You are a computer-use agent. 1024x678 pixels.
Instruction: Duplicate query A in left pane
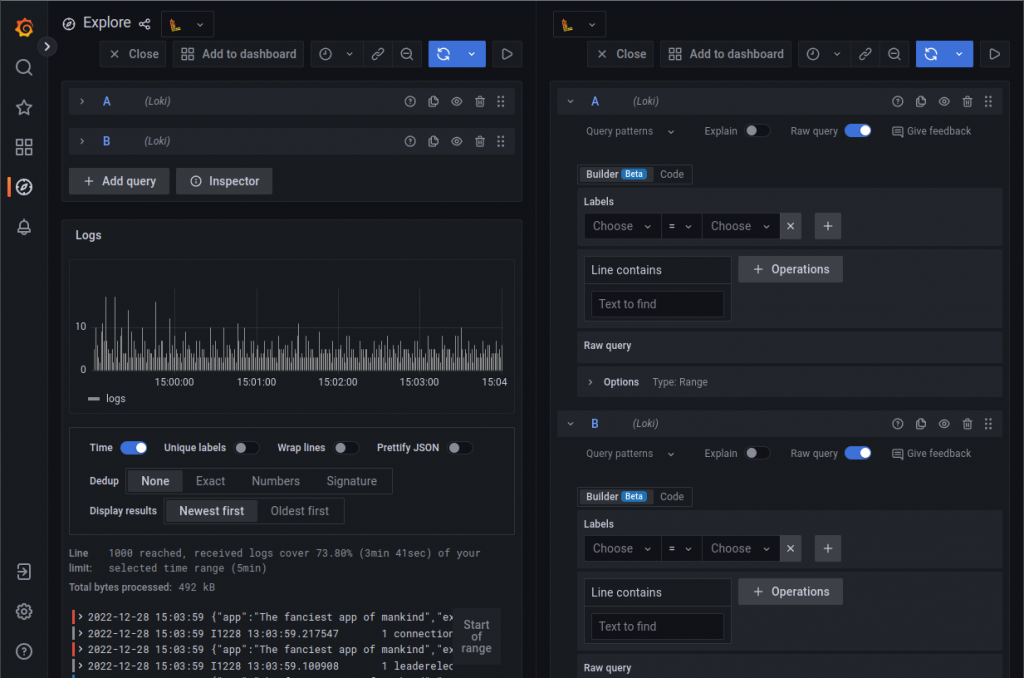pyautogui.click(x=433, y=101)
